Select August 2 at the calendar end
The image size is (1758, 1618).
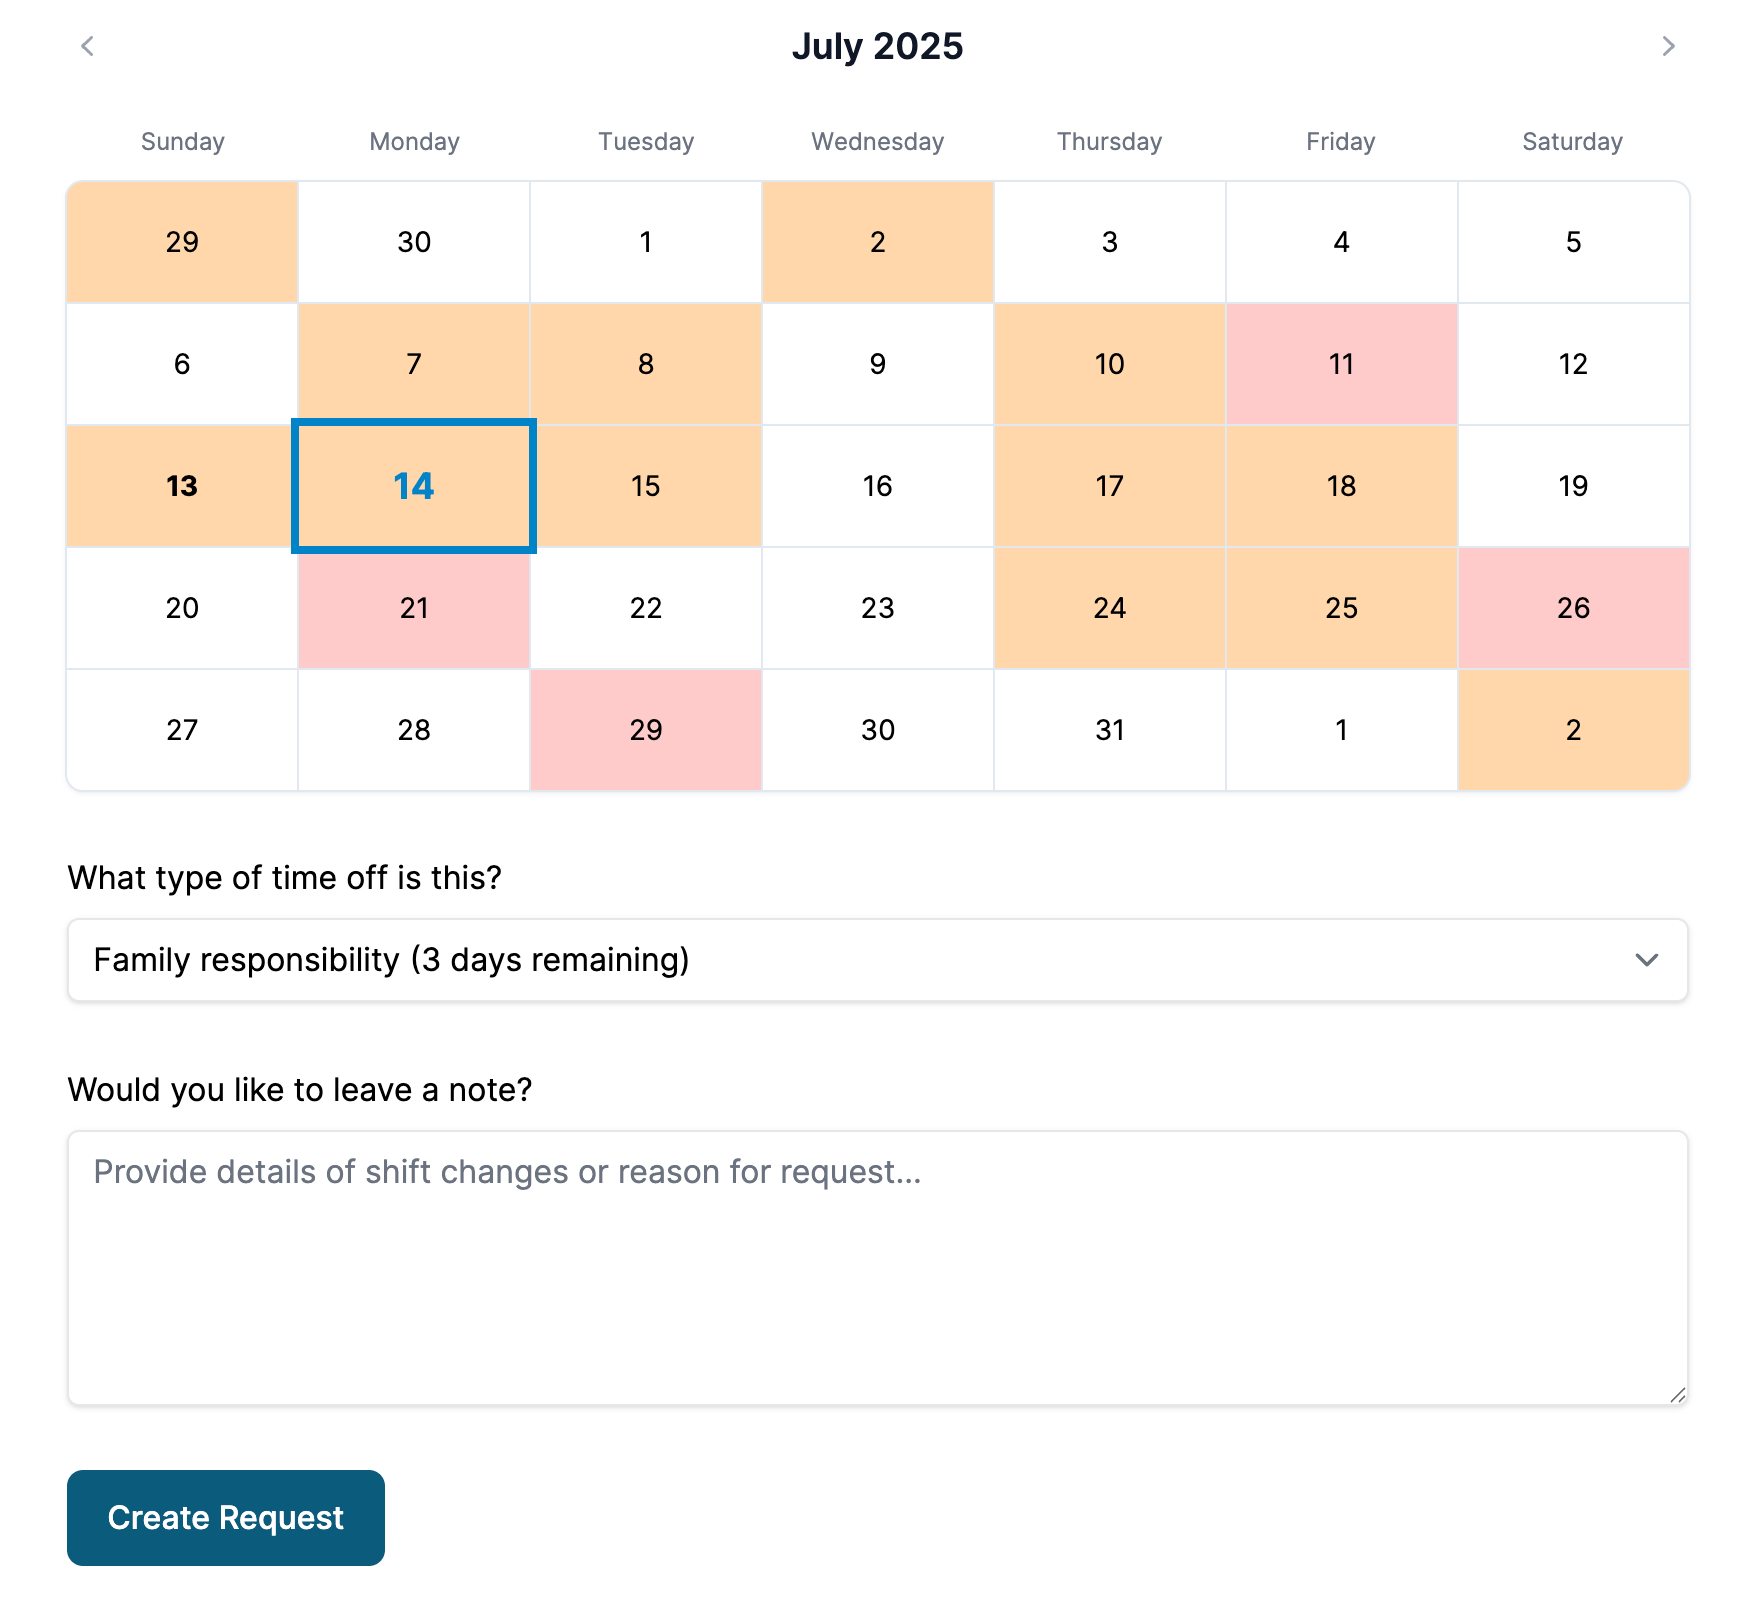[1572, 730]
